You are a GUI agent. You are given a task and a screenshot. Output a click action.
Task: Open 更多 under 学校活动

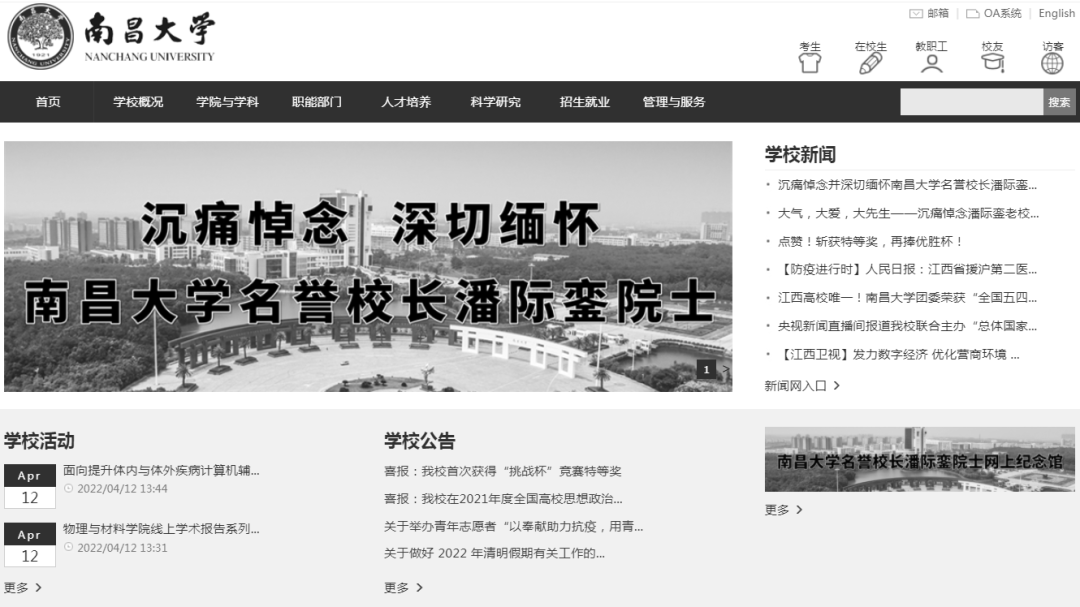click(x=23, y=588)
